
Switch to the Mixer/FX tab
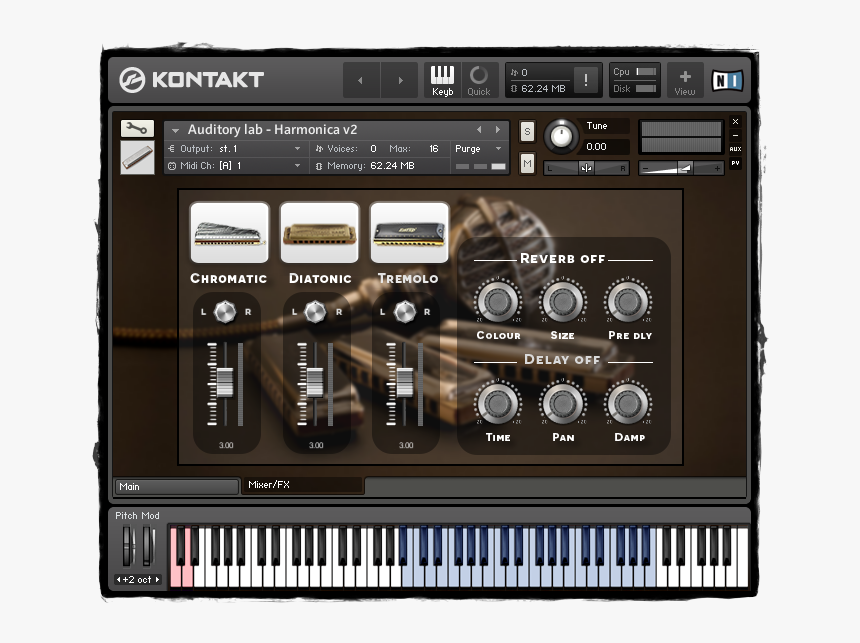click(x=303, y=485)
